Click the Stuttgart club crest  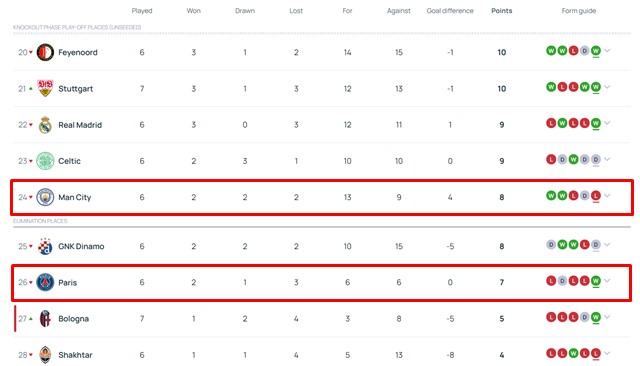pyautogui.click(x=45, y=88)
